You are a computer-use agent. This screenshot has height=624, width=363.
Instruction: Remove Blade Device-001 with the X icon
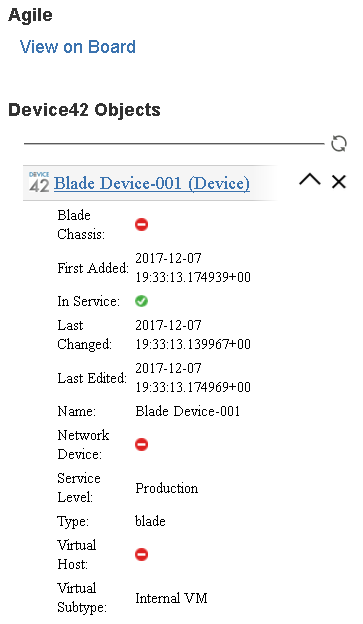click(x=339, y=181)
